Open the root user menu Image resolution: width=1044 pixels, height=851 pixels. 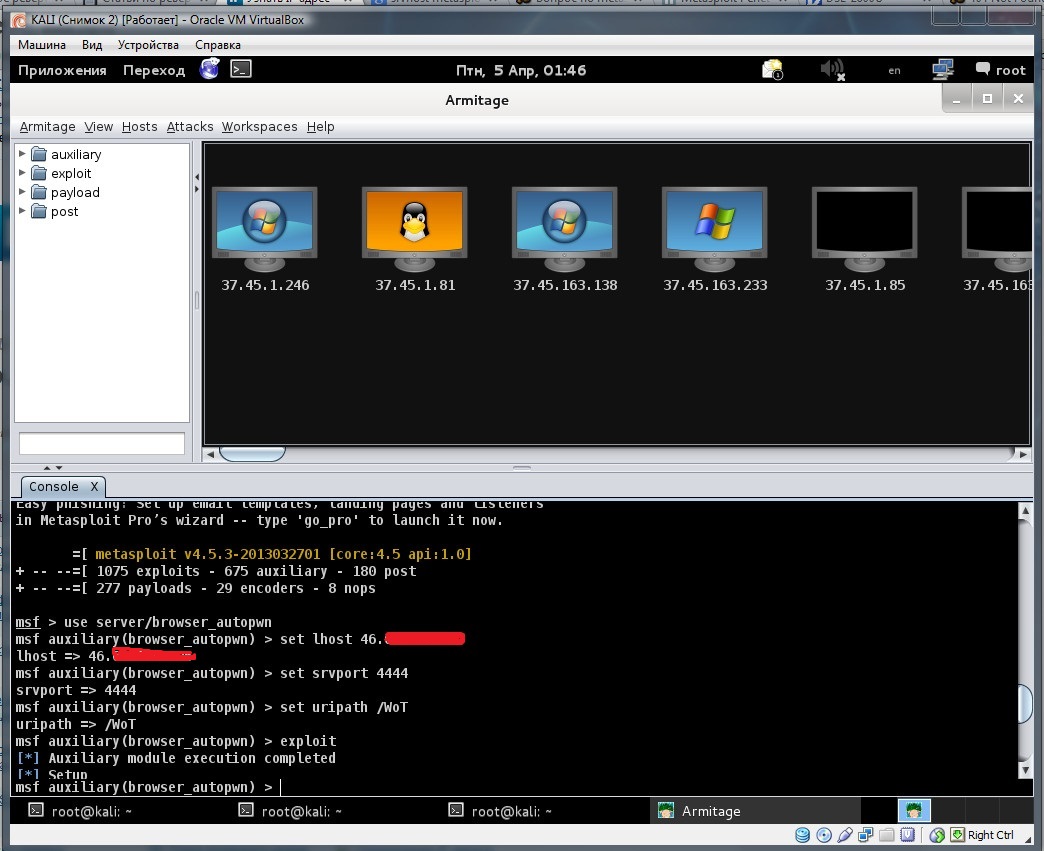coord(1001,70)
